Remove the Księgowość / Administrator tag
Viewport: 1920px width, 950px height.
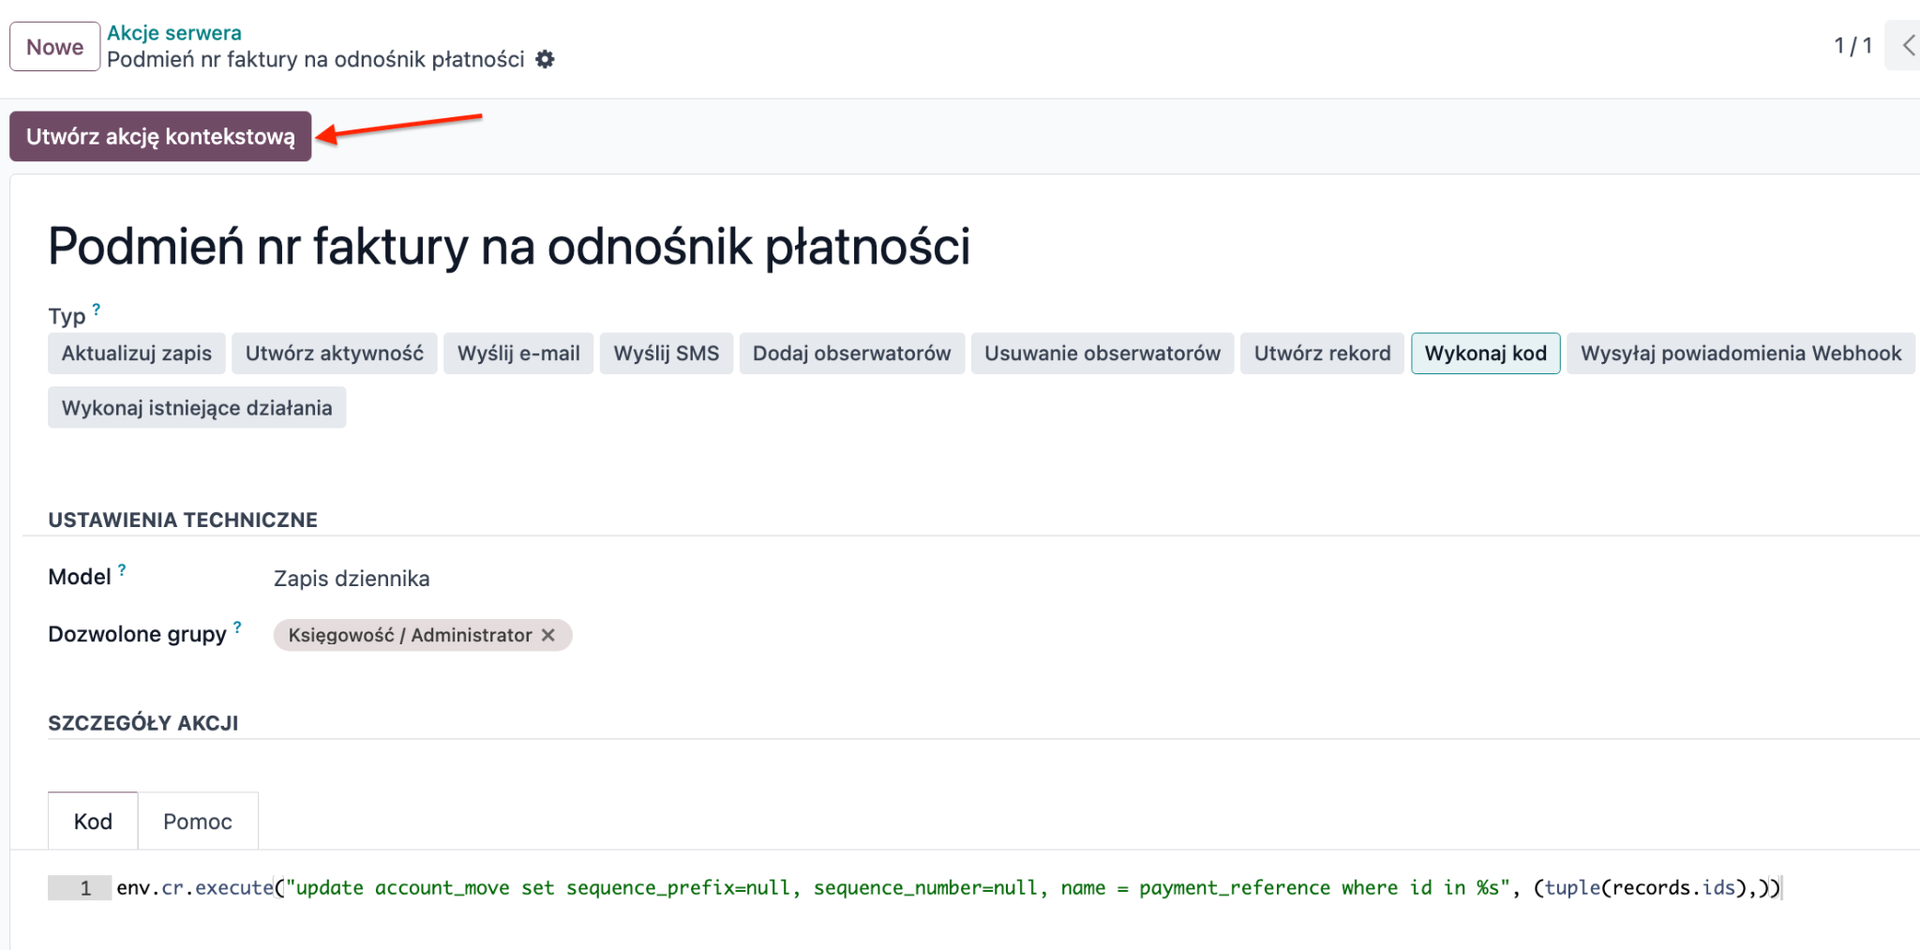pyautogui.click(x=548, y=635)
